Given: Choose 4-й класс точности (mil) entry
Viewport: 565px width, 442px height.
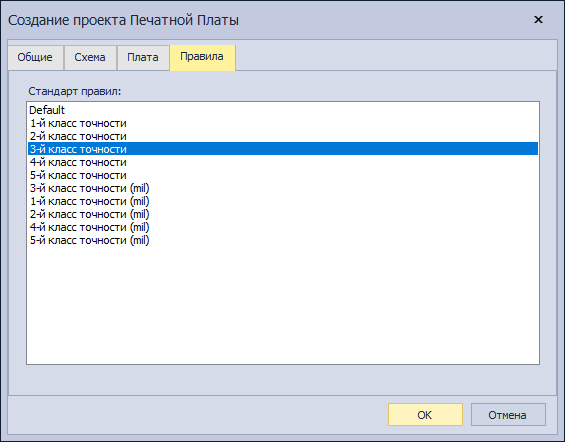Looking at the screenshot, I should click(x=283, y=227).
